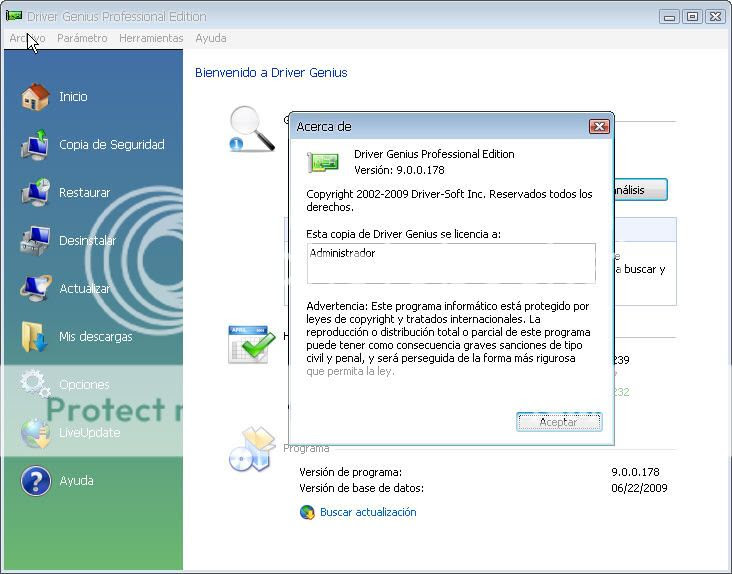The height and width of the screenshot is (574, 732).
Task: Click the Desinstalar icon in sidebar
Action: (35, 240)
